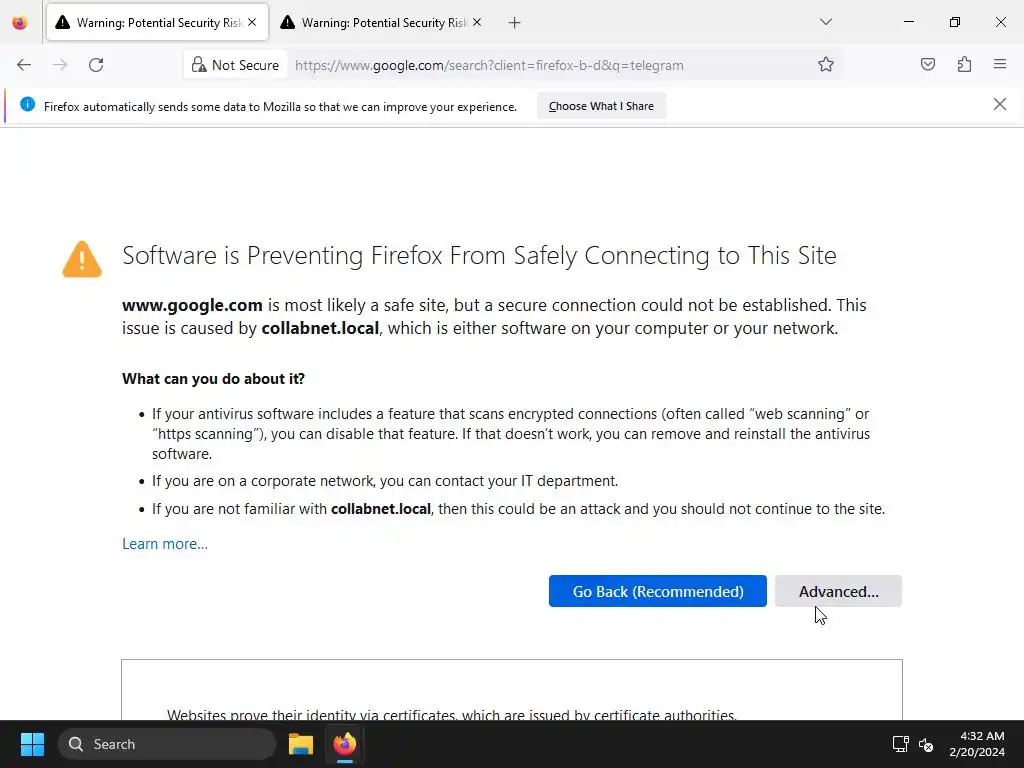The width and height of the screenshot is (1024, 768).
Task: Open the Learn more link
Action: click(165, 544)
